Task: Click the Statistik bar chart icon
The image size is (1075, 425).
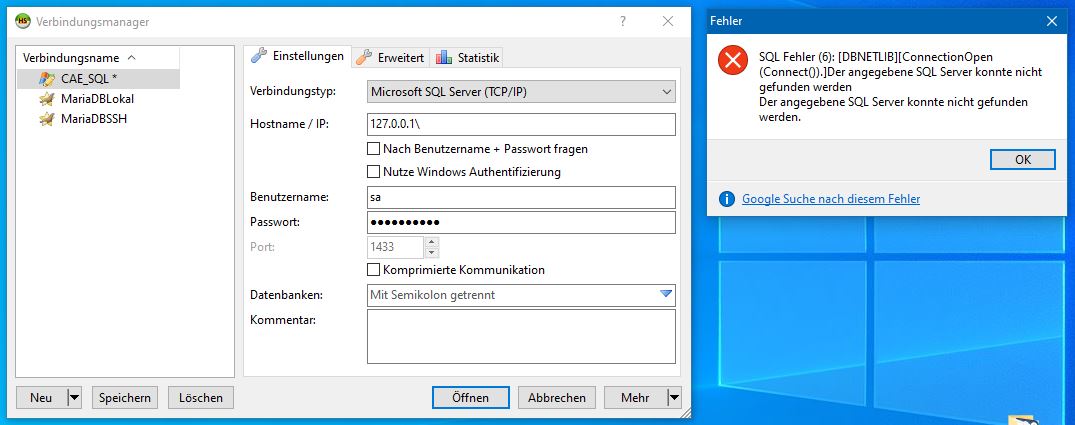Action: pos(444,58)
